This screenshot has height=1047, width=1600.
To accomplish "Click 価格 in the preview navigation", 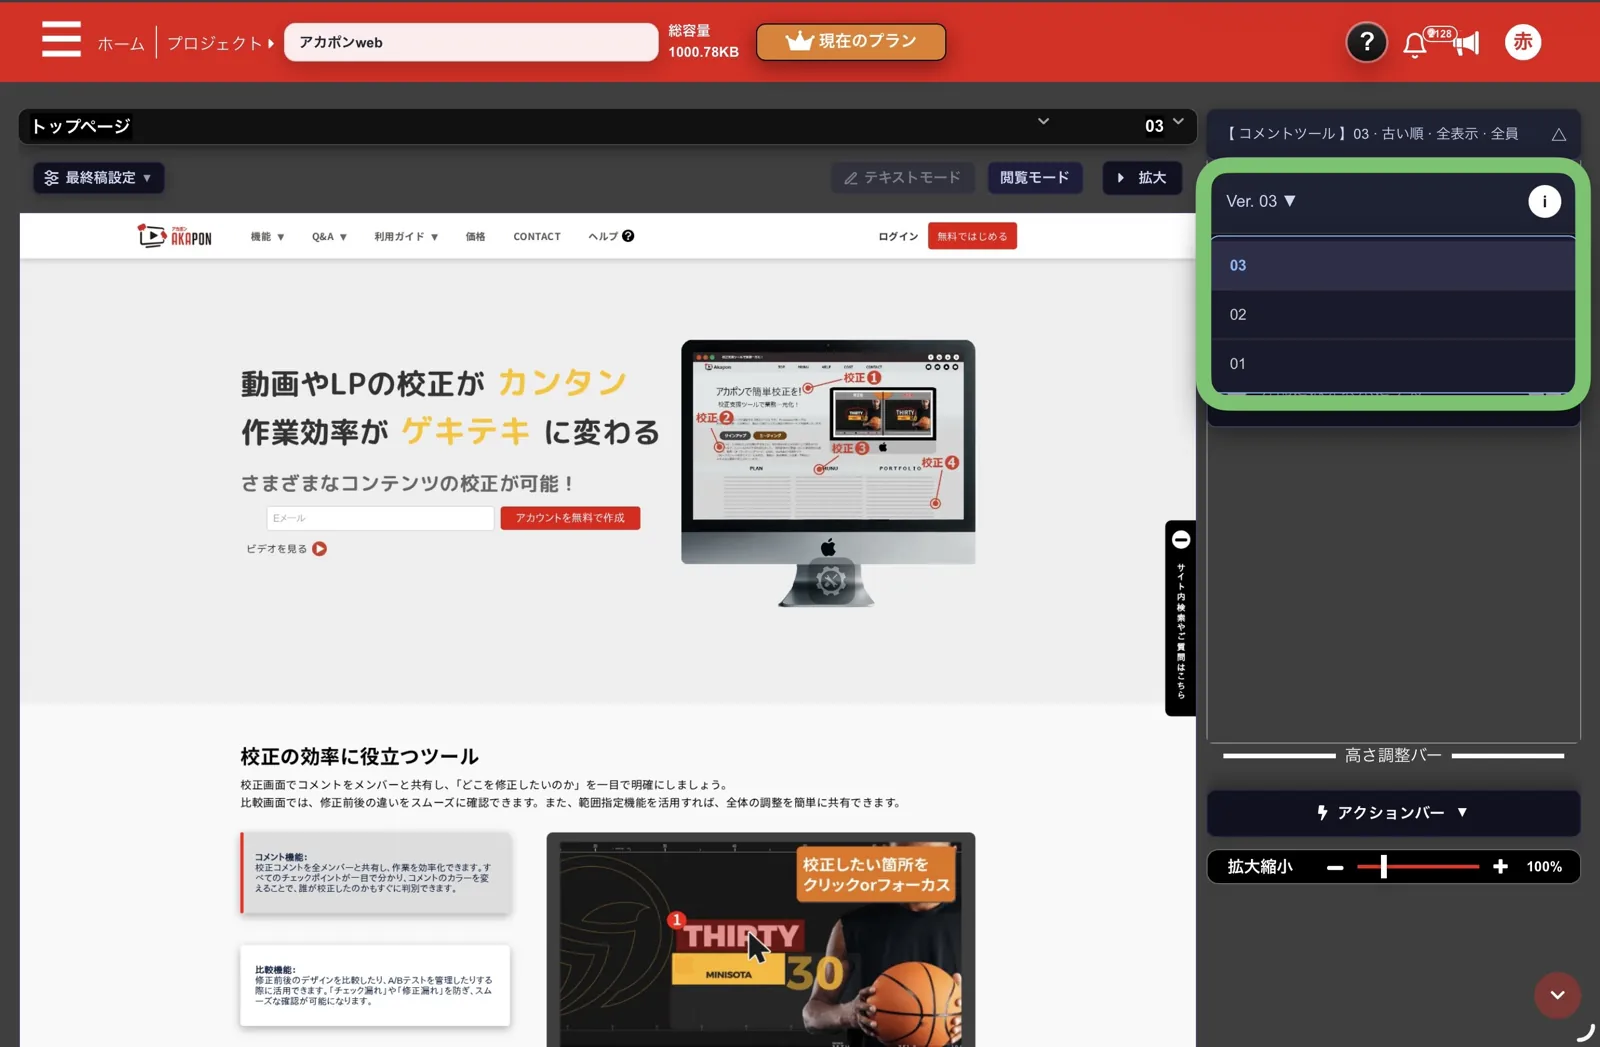I will click(475, 237).
